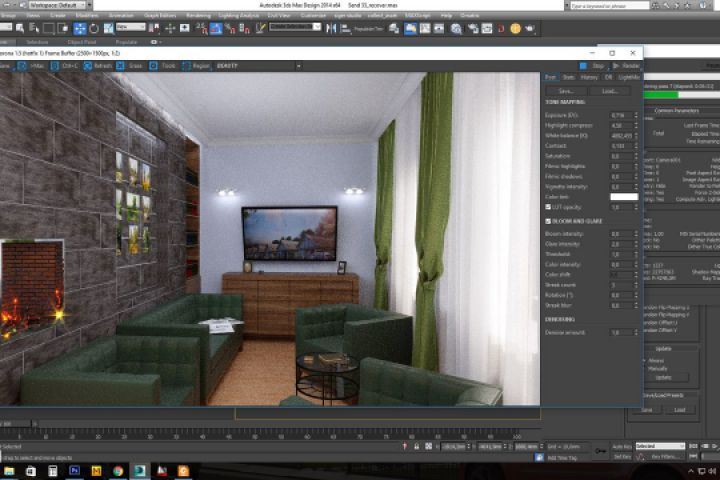720x480 pixels.
Task: Click the Set Key button
Action: [621, 457]
